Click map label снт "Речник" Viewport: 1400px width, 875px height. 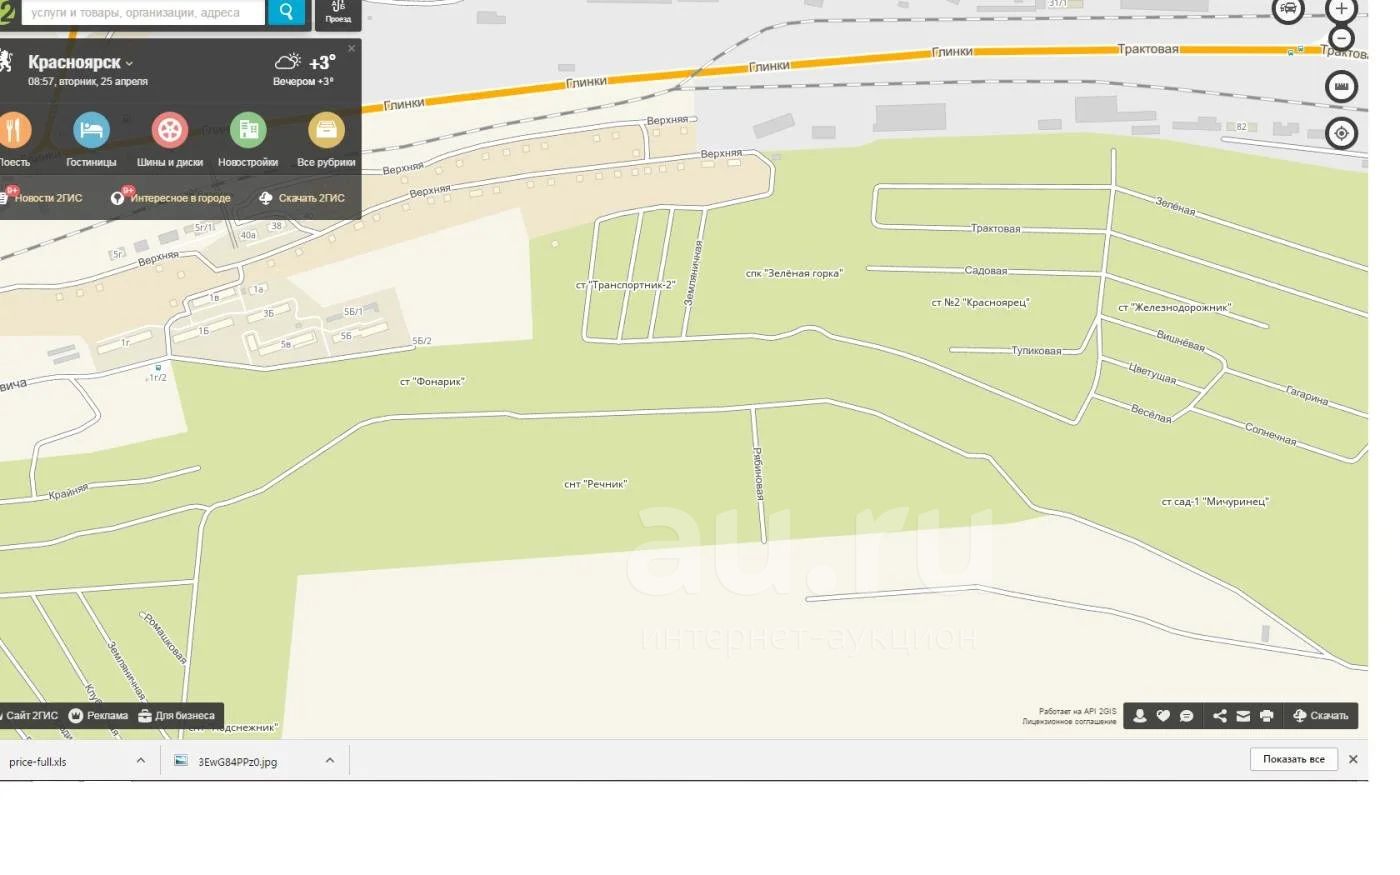click(596, 484)
